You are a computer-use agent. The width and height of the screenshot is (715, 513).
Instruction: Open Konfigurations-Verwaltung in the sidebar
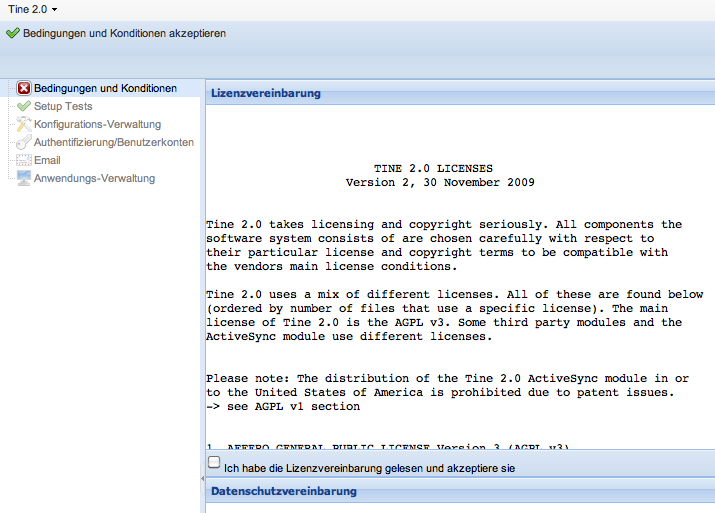pos(97,124)
